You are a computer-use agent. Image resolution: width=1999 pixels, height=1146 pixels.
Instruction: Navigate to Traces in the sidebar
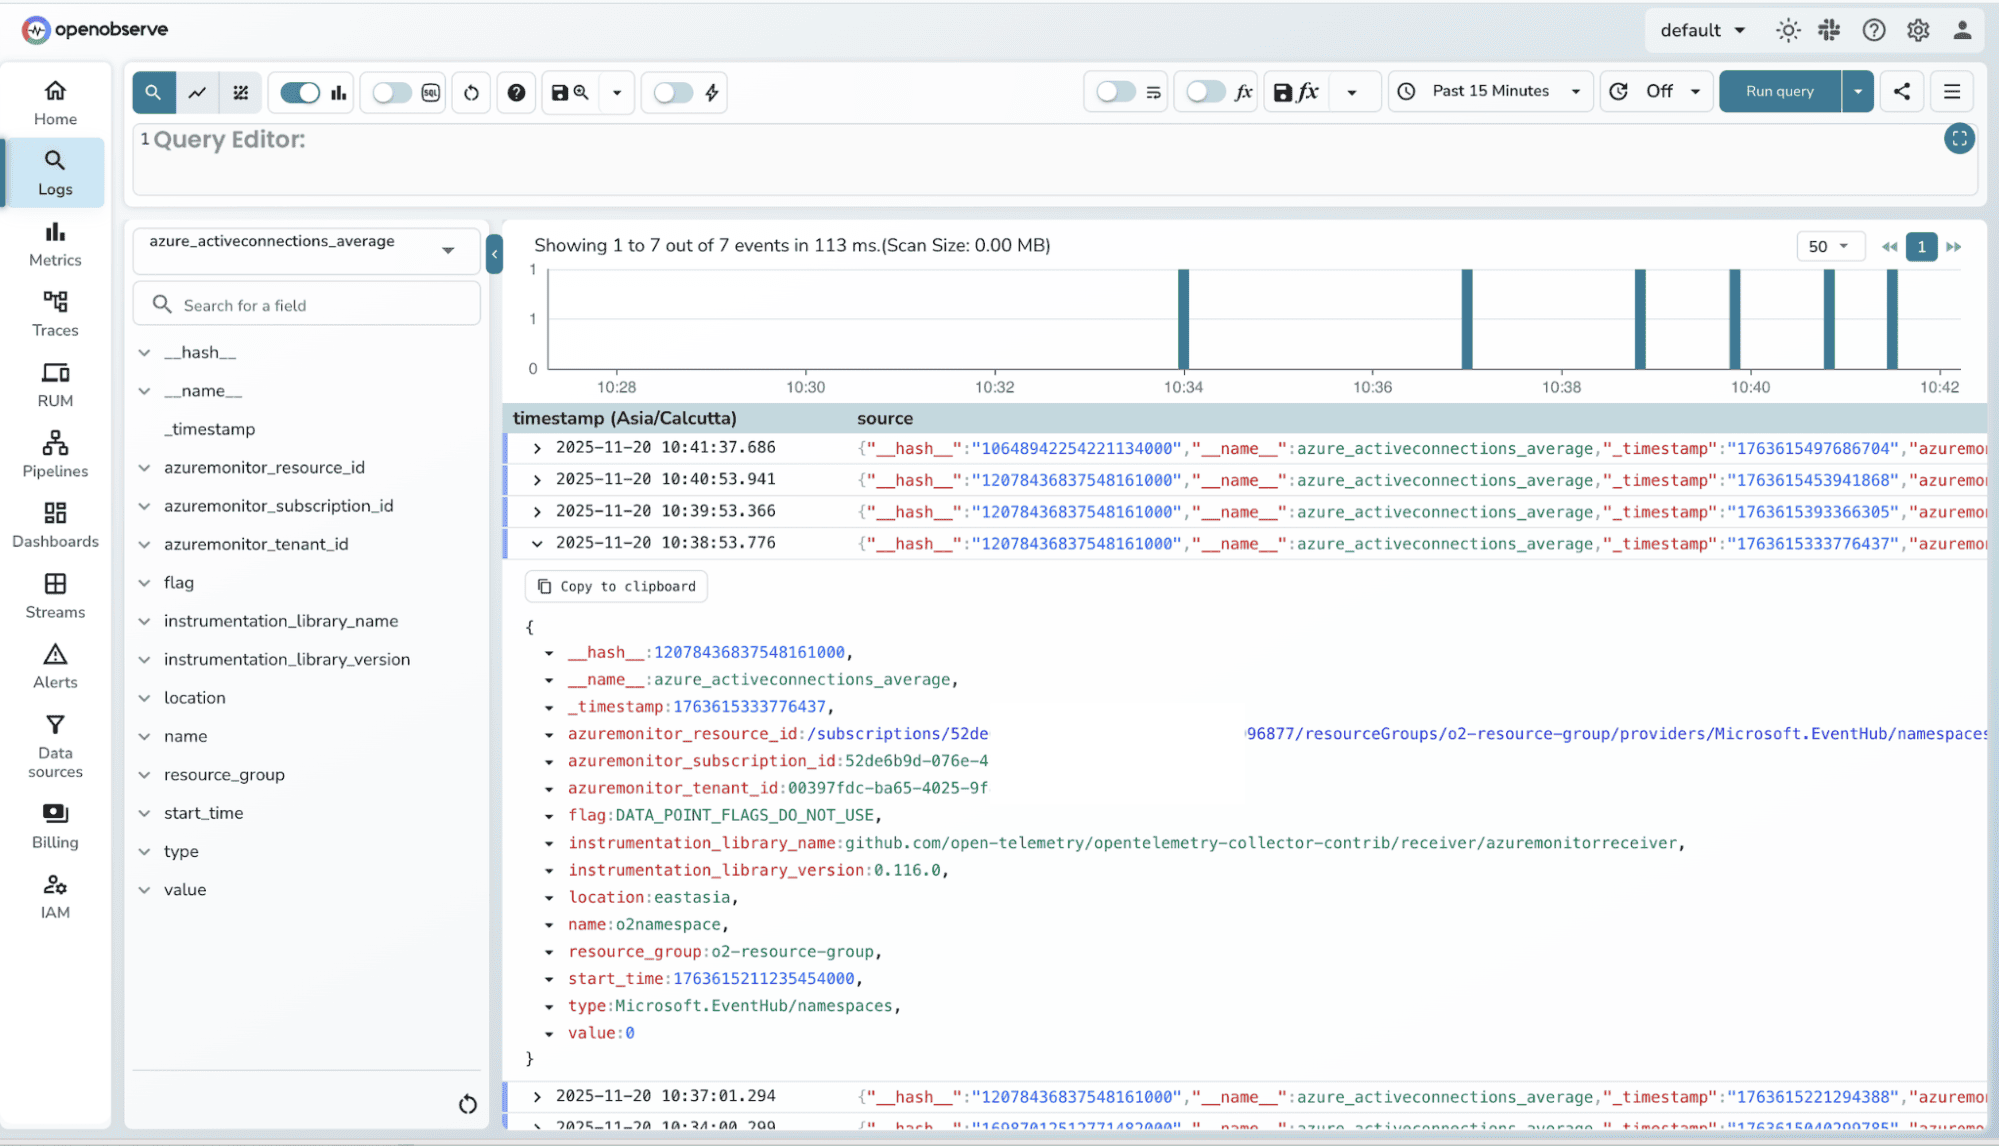(x=55, y=313)
